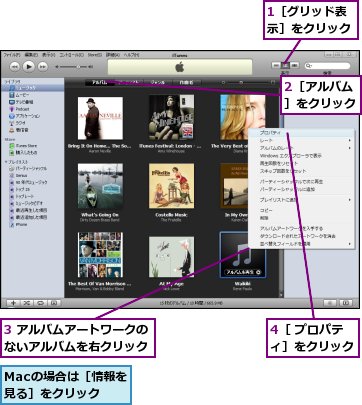Expand the アルバムのレート submenu
This screenshot has height=405, width=362.
click(x=302, y=148)
